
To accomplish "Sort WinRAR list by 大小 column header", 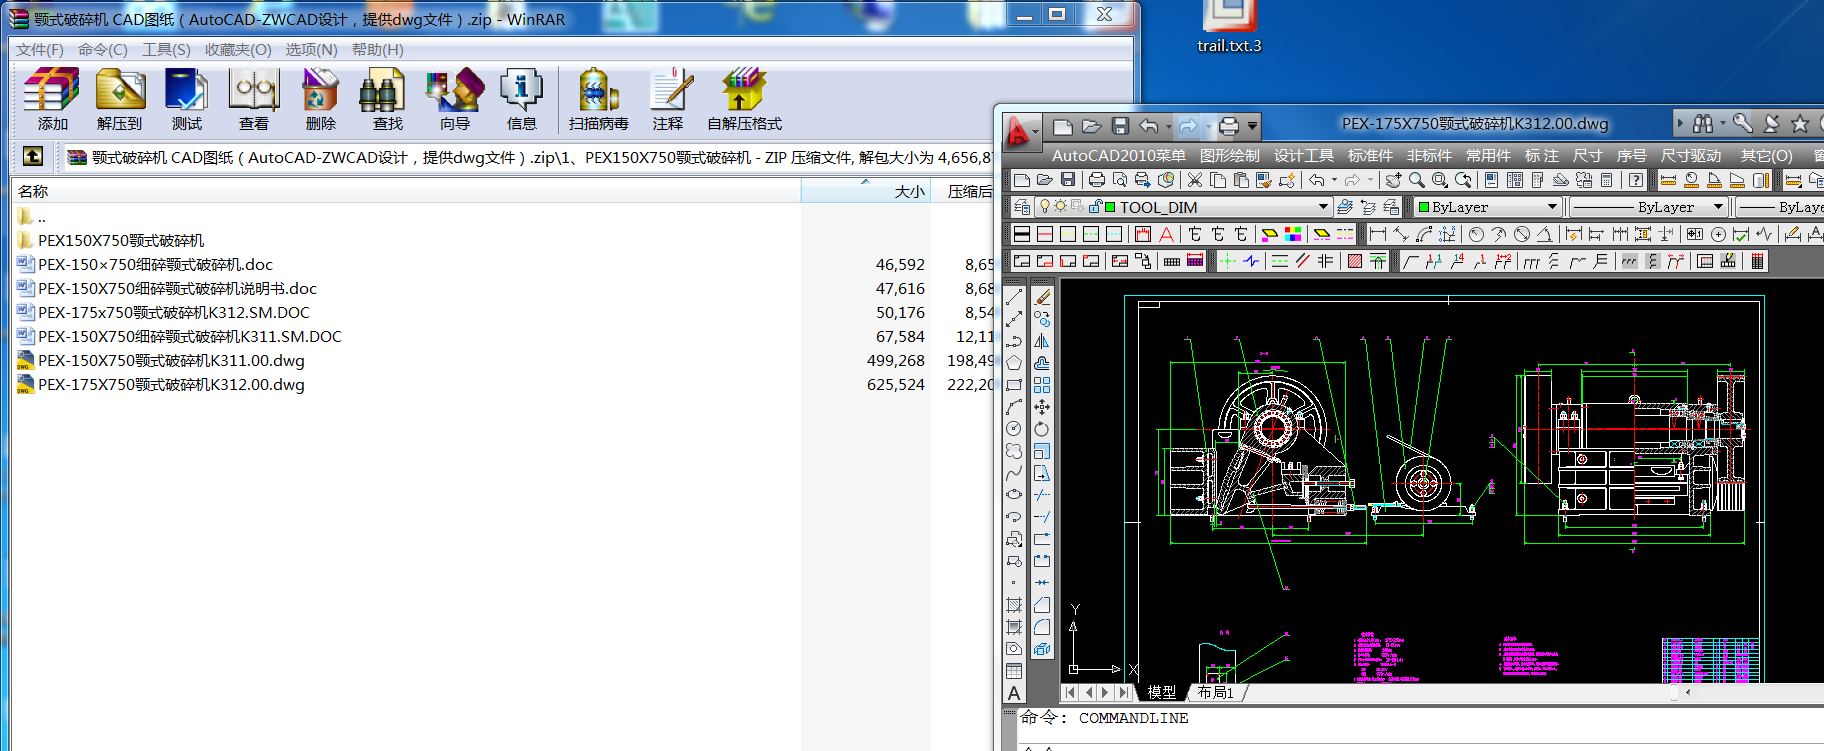I will tap(866, 191).
